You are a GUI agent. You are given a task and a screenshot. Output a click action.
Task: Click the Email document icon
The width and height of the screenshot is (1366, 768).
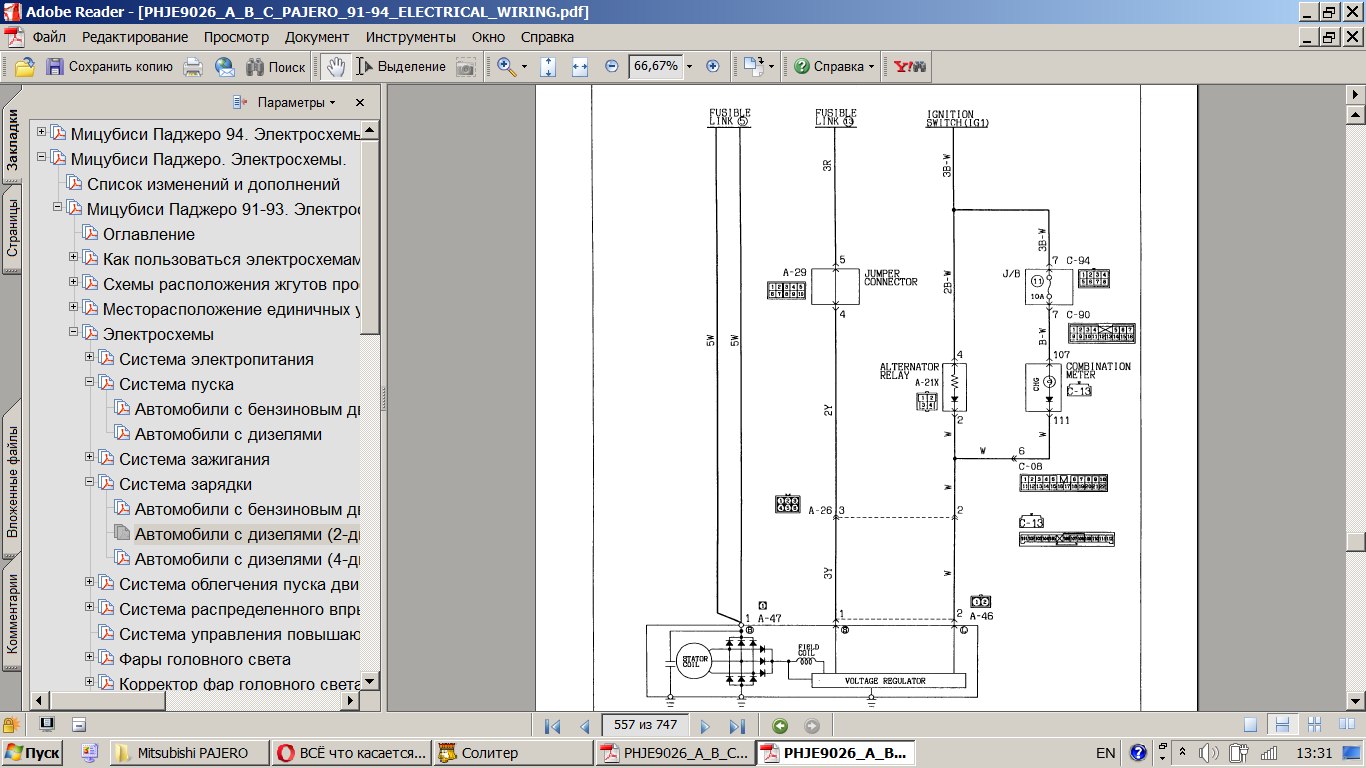tap(225, 67)
